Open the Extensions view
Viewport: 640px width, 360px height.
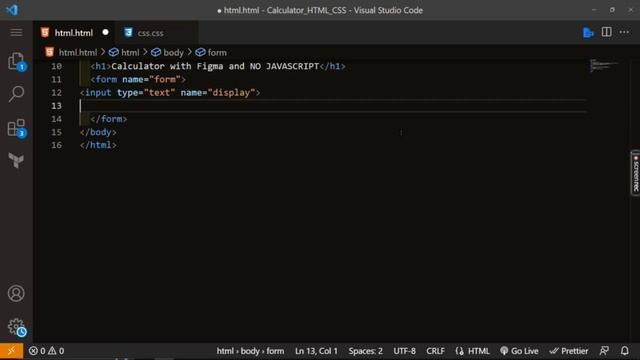(16, 128)
